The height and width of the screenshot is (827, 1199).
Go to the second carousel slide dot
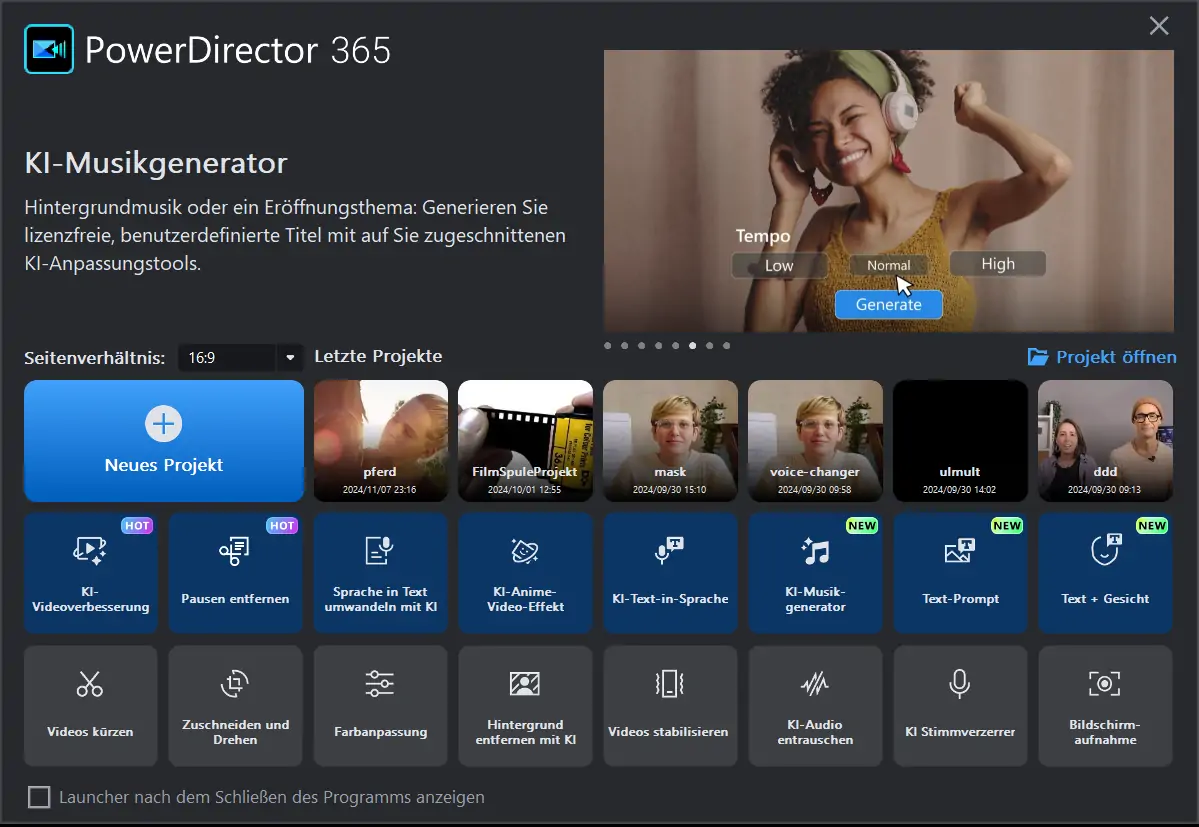(625, 345)
